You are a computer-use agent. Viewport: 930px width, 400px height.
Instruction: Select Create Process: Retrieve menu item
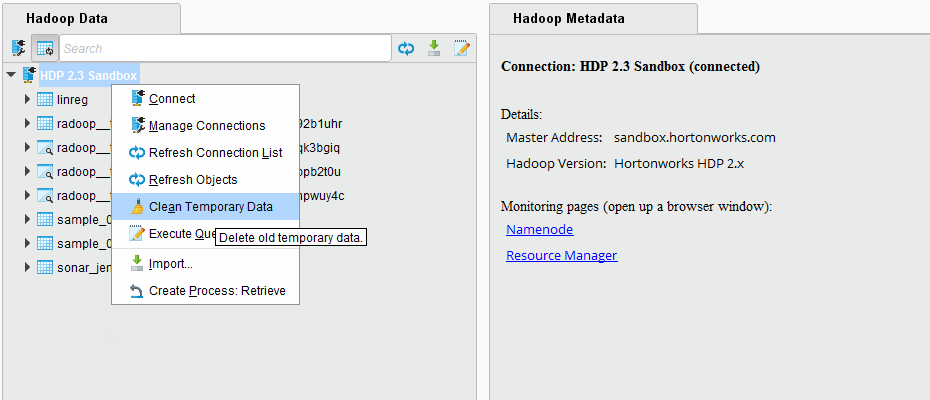217,291
